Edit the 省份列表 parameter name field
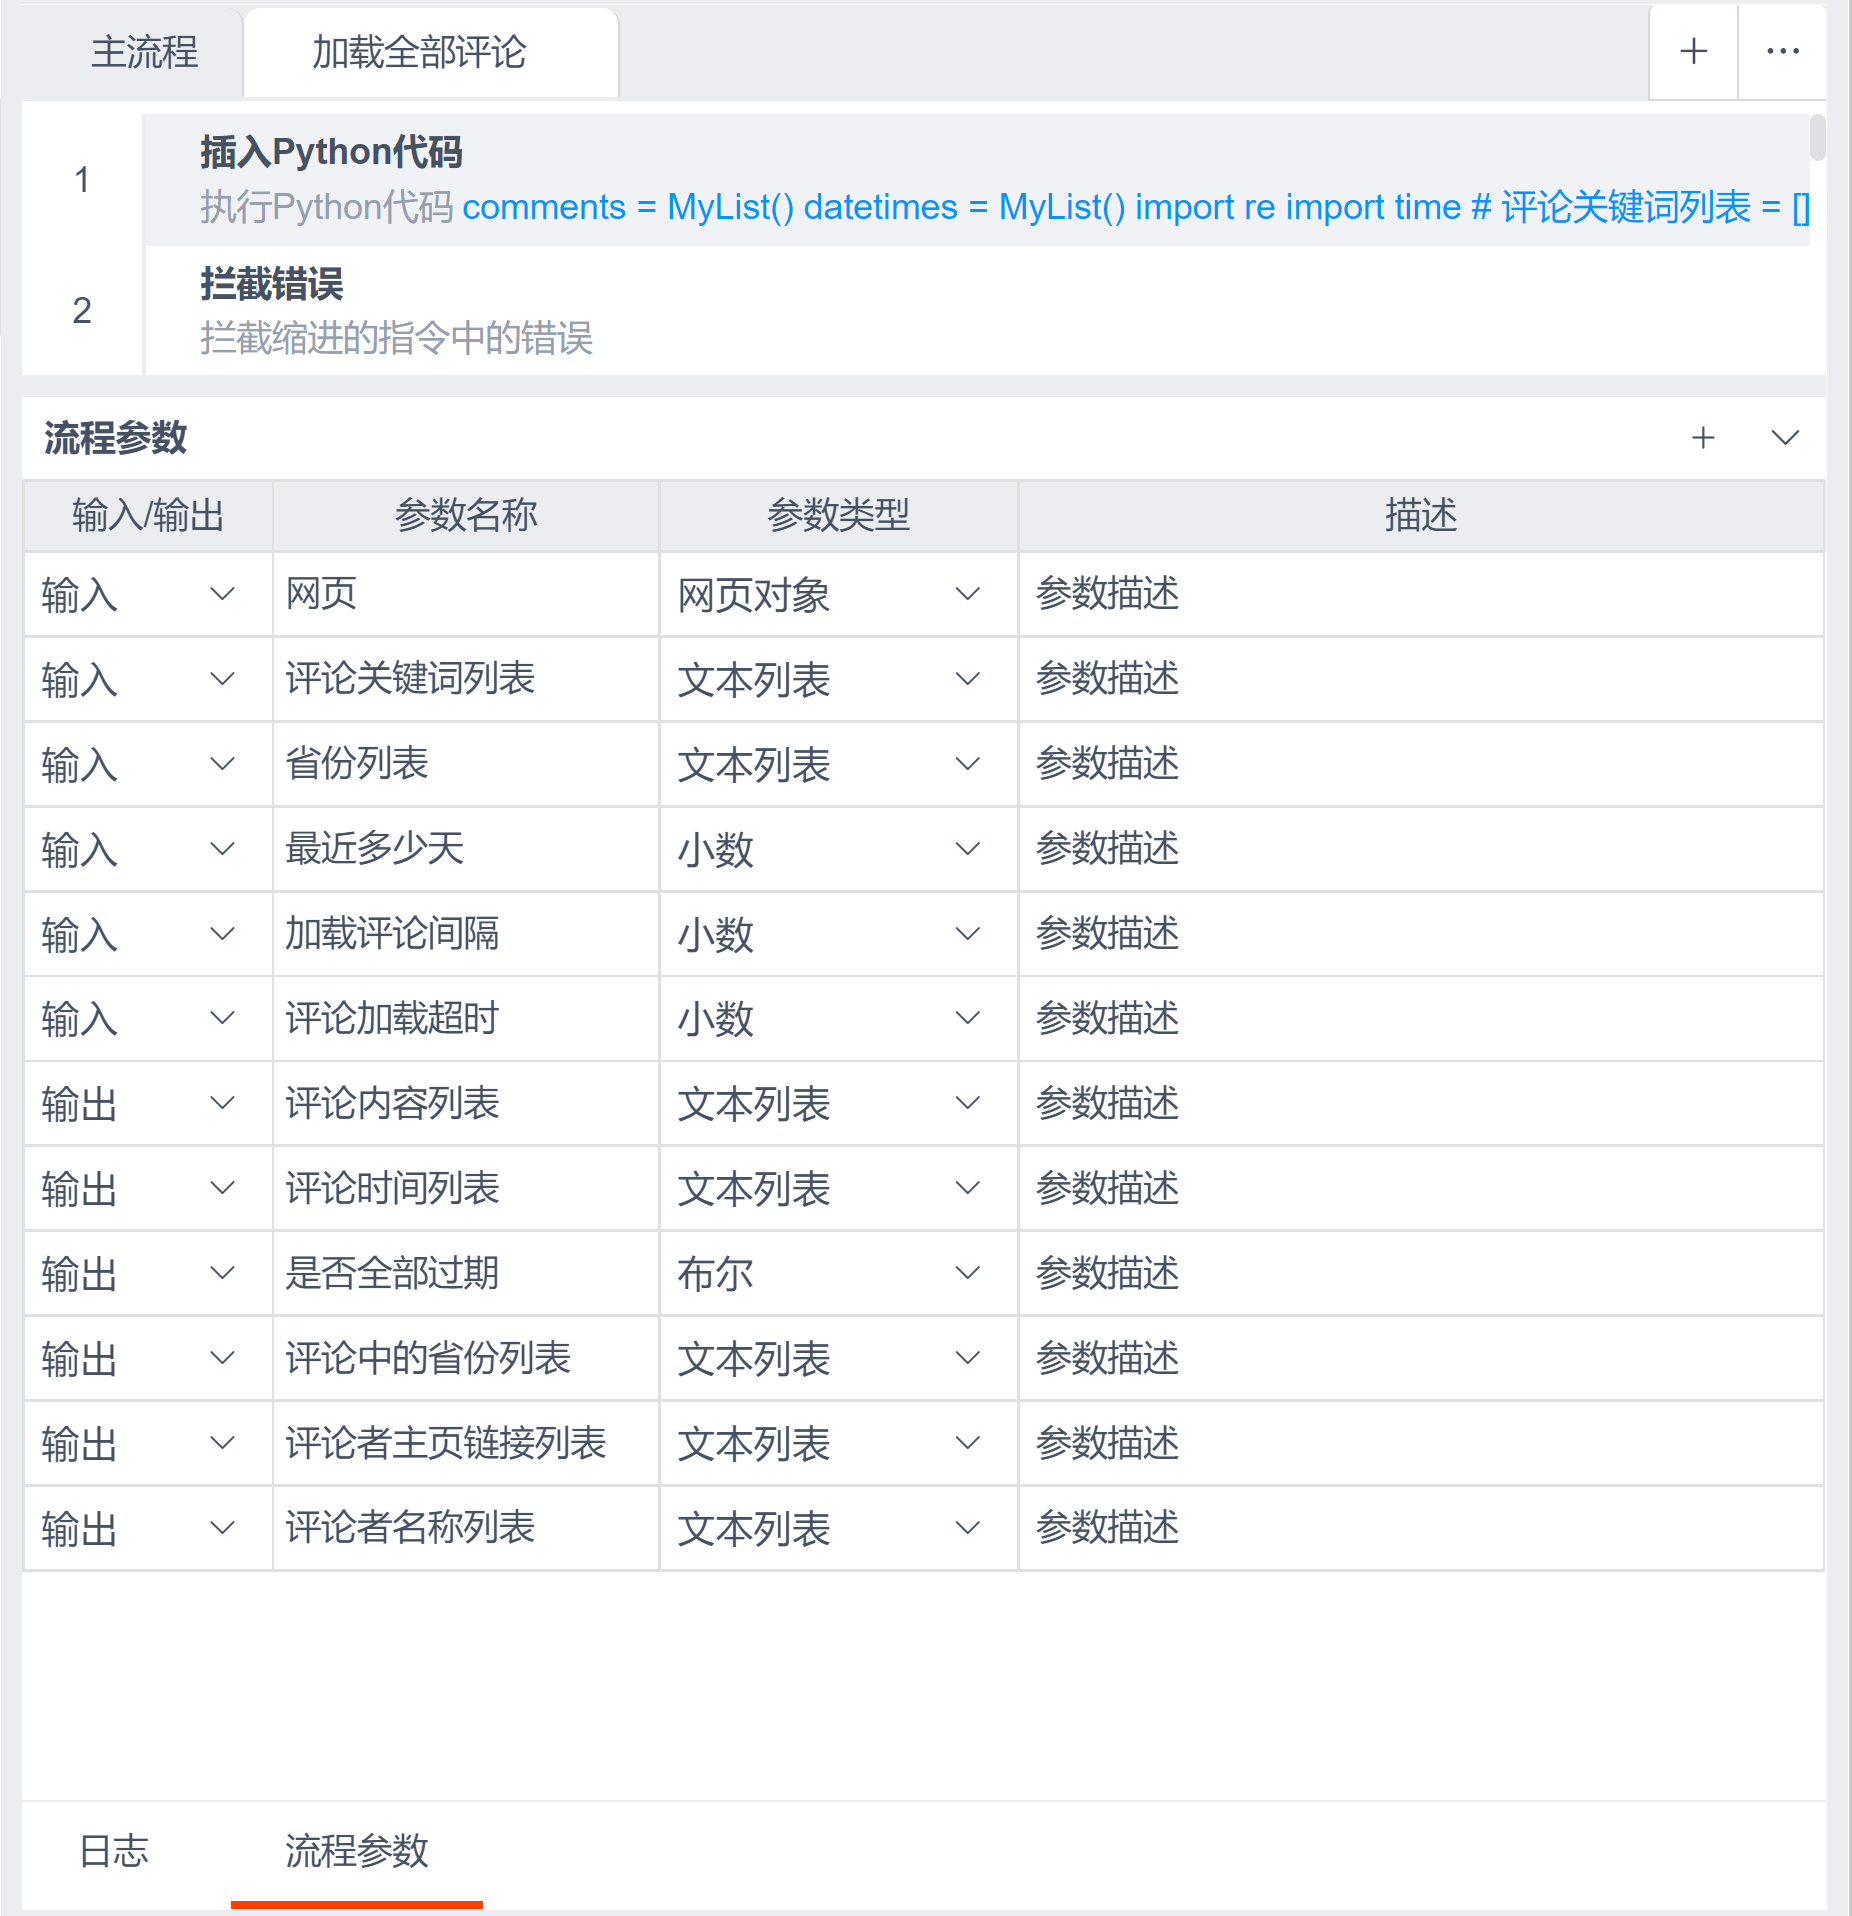This screenshot has height=1916, width=1852. click(x=465, y=764)
